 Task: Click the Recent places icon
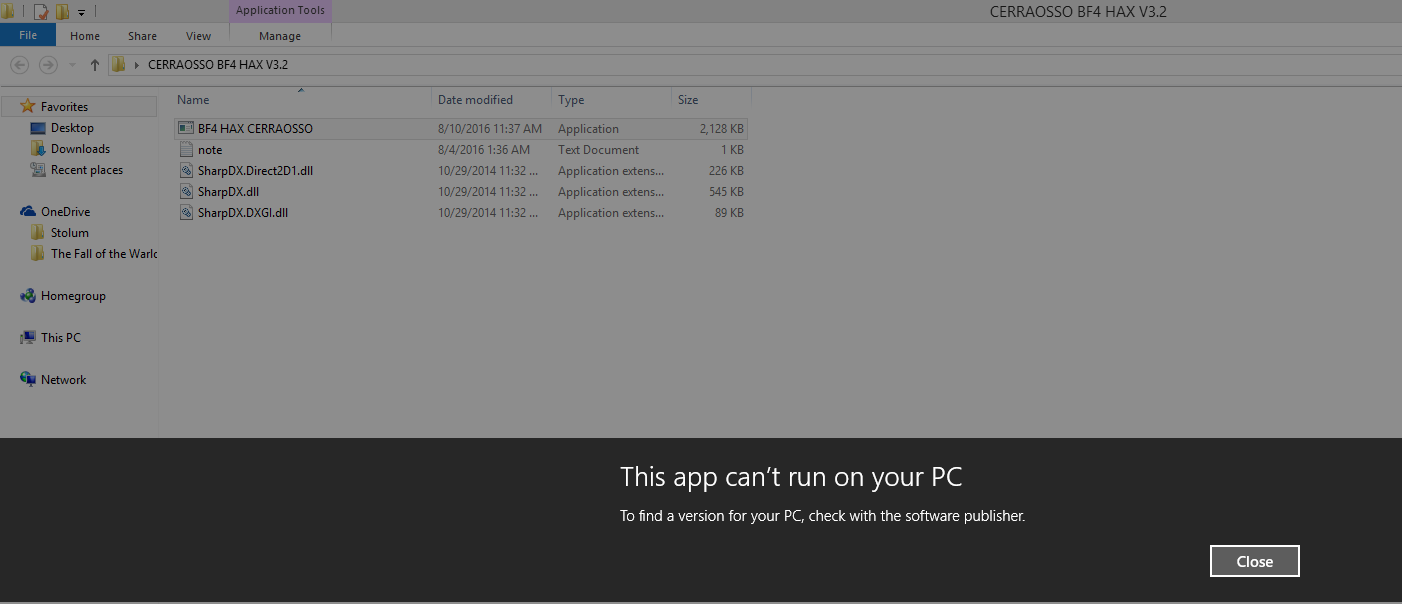[x=38, y=170]
